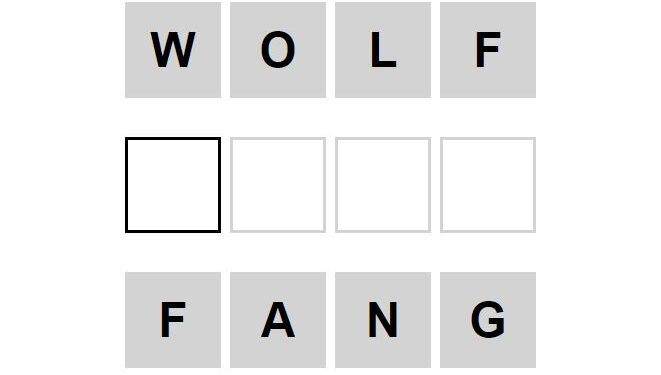
Task: Select the O tile in top row
Action: 278,50
